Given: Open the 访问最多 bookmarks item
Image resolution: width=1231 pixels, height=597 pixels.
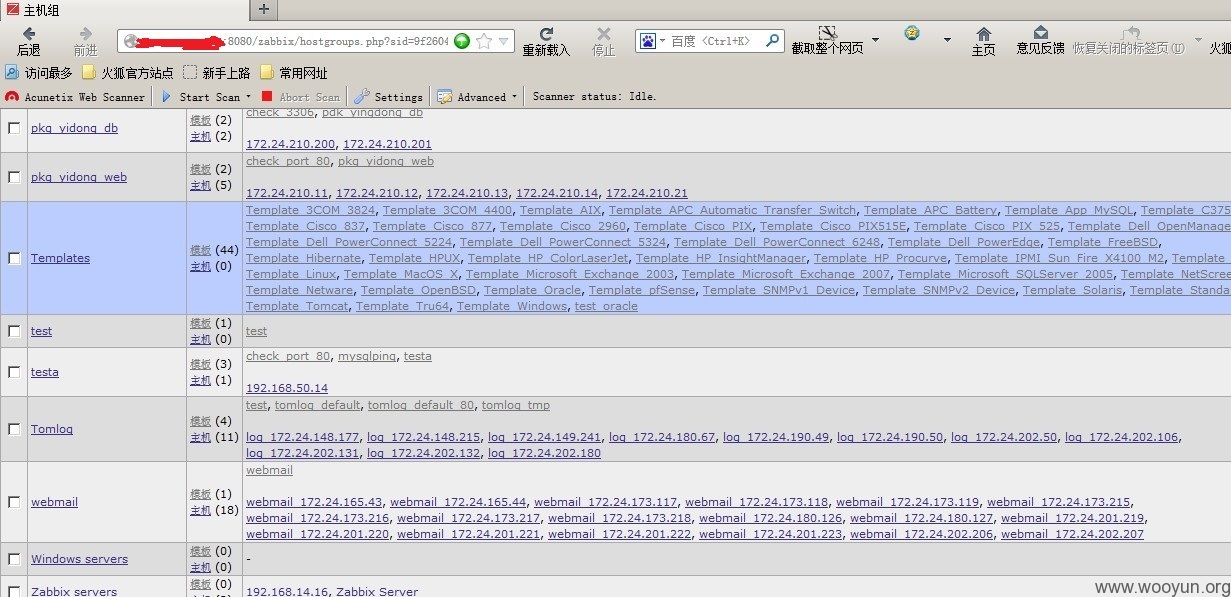Looking at the screenshot, I should pyautogui.click(x=39, y=73).
